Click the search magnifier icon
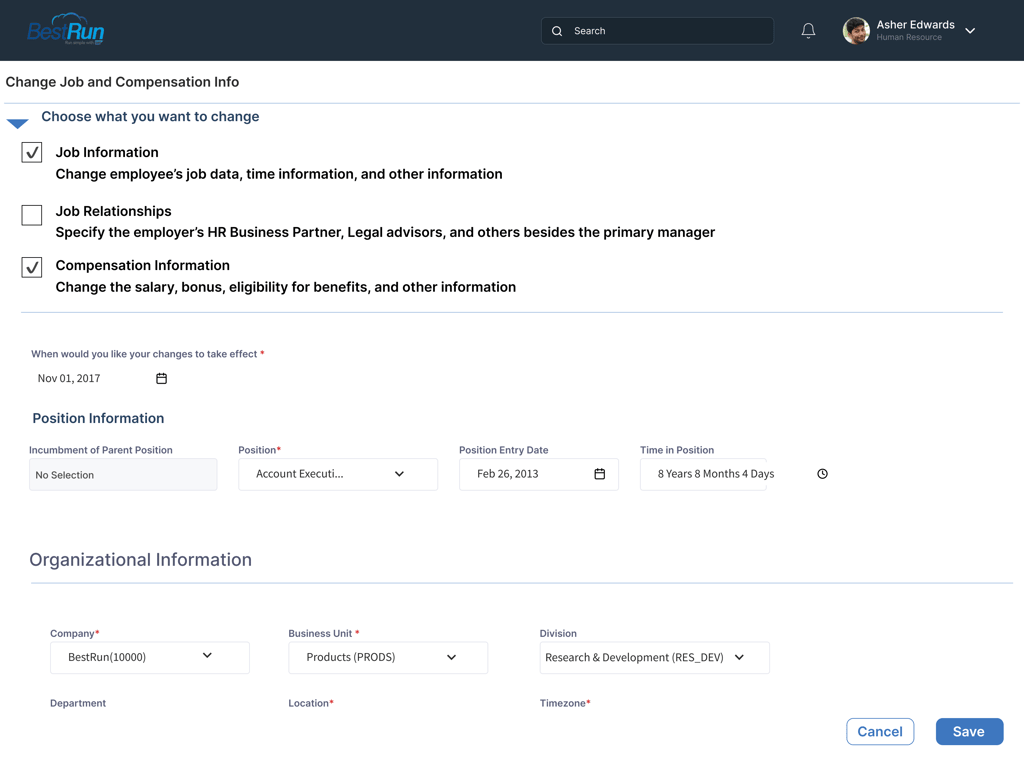The height and width of the screenshot is (758, 1024). (x=557, y=31)
